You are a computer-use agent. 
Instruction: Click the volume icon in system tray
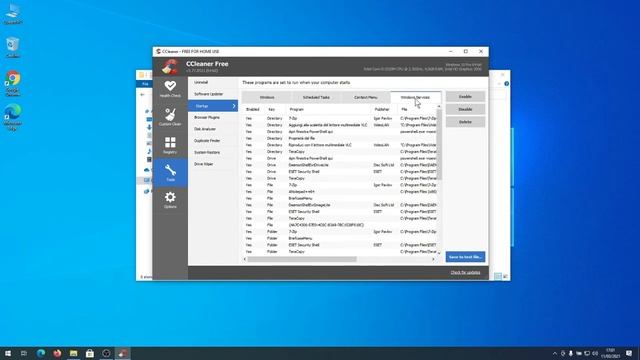click(x=595, y=353)
